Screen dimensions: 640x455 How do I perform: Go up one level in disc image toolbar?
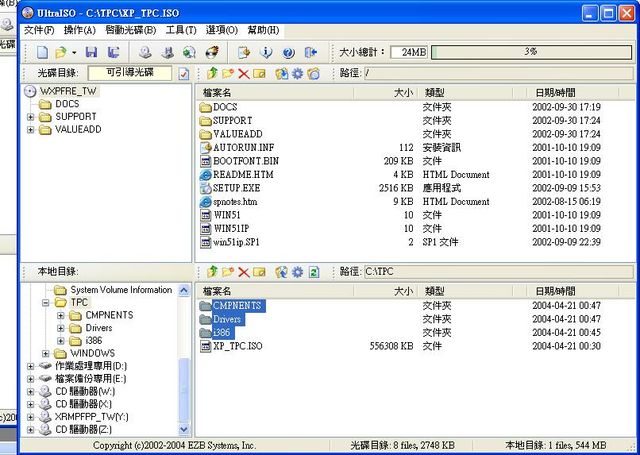tap(212, 73)
